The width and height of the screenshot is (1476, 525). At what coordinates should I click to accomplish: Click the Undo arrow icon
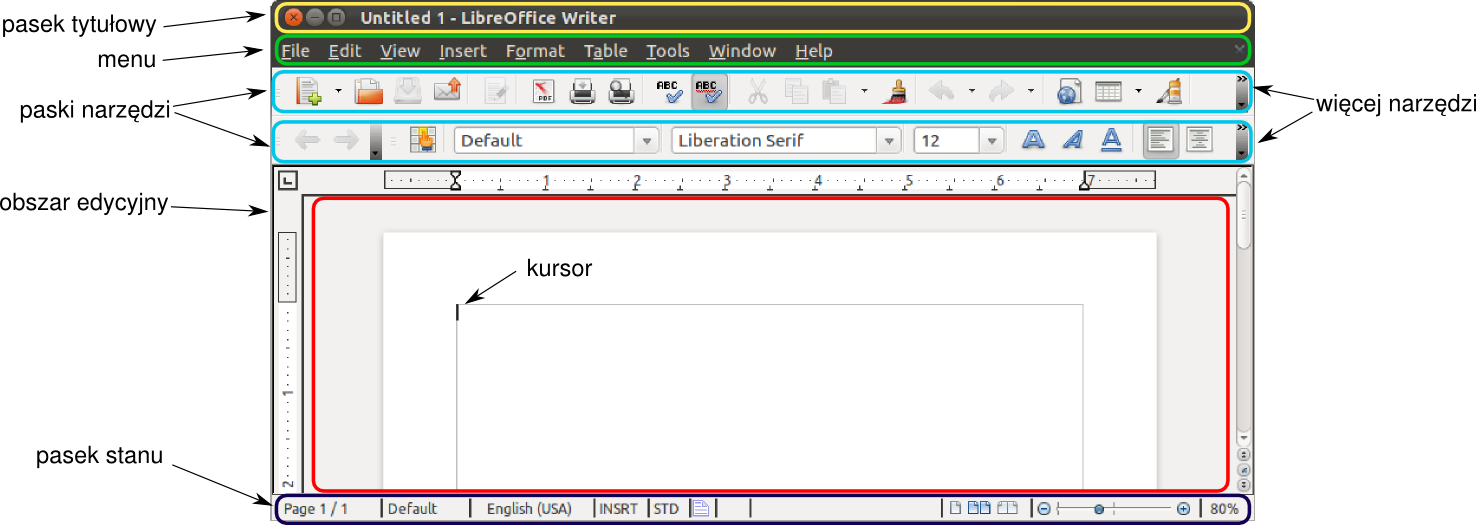942,92
